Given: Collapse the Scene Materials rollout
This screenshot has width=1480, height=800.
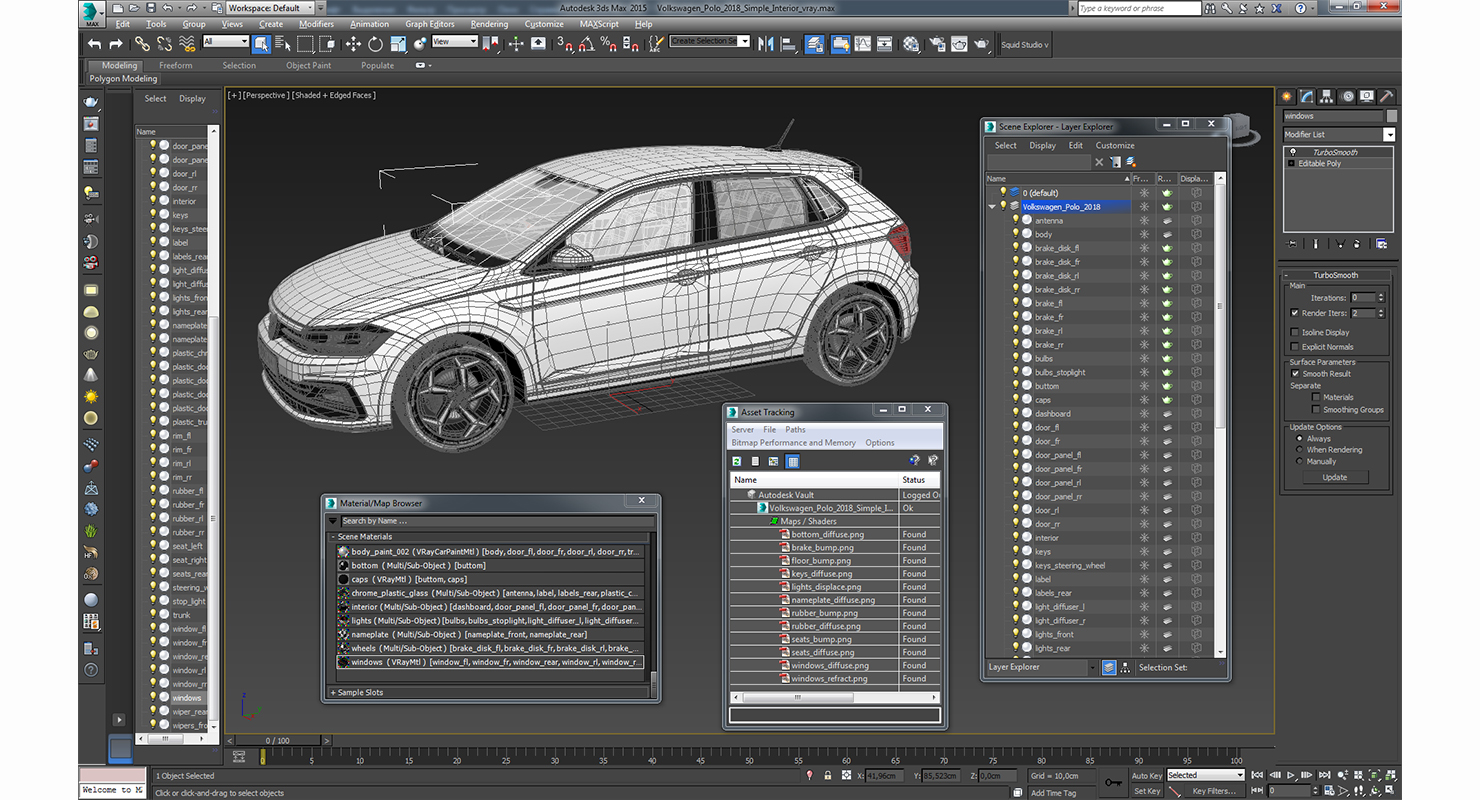Looking at the screenshot, I should 333,537.
